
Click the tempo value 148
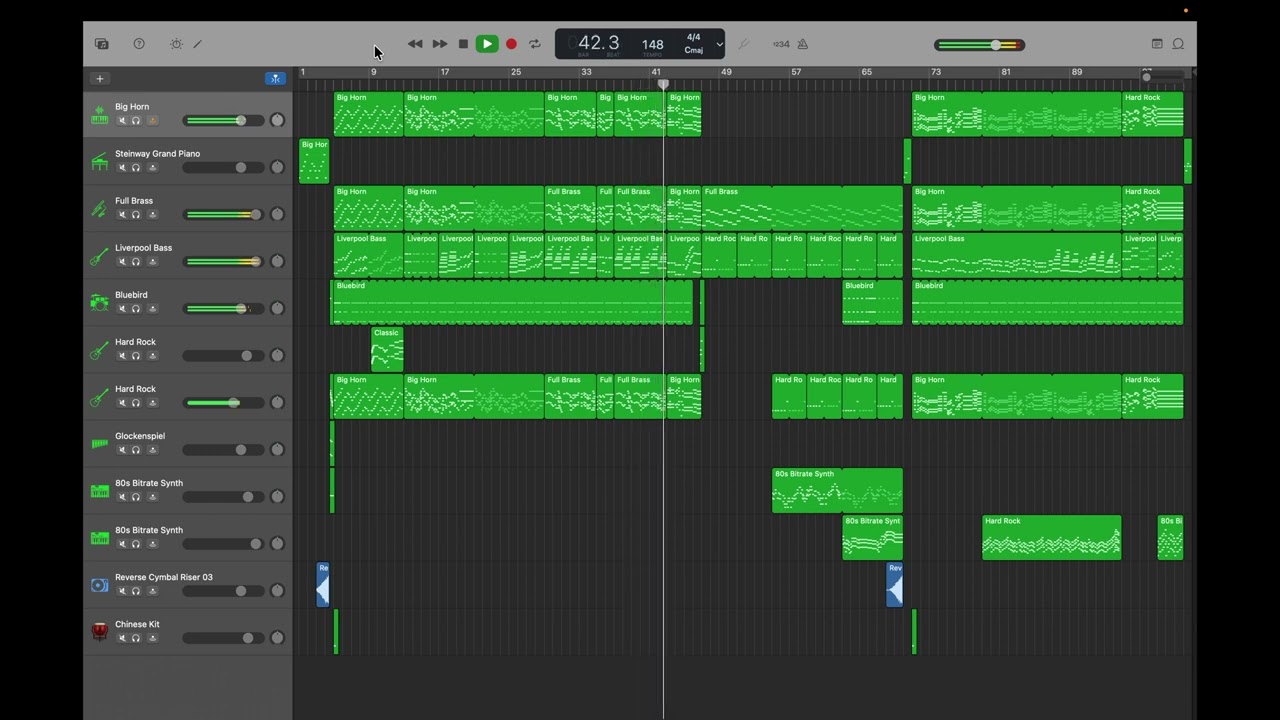(x=652, y=44)
